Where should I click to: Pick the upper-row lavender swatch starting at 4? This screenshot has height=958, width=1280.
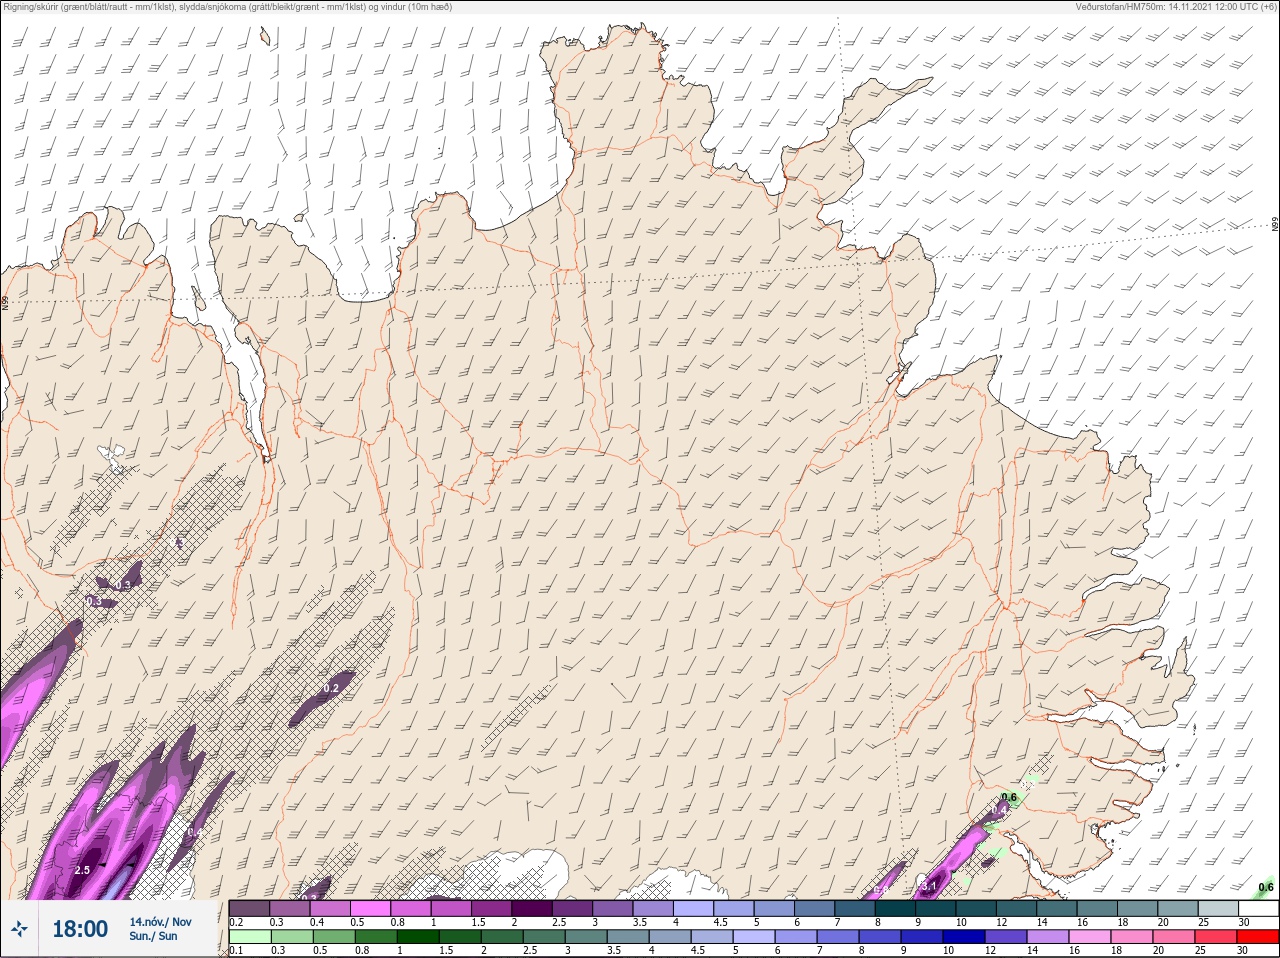click(x=694, y=908)
